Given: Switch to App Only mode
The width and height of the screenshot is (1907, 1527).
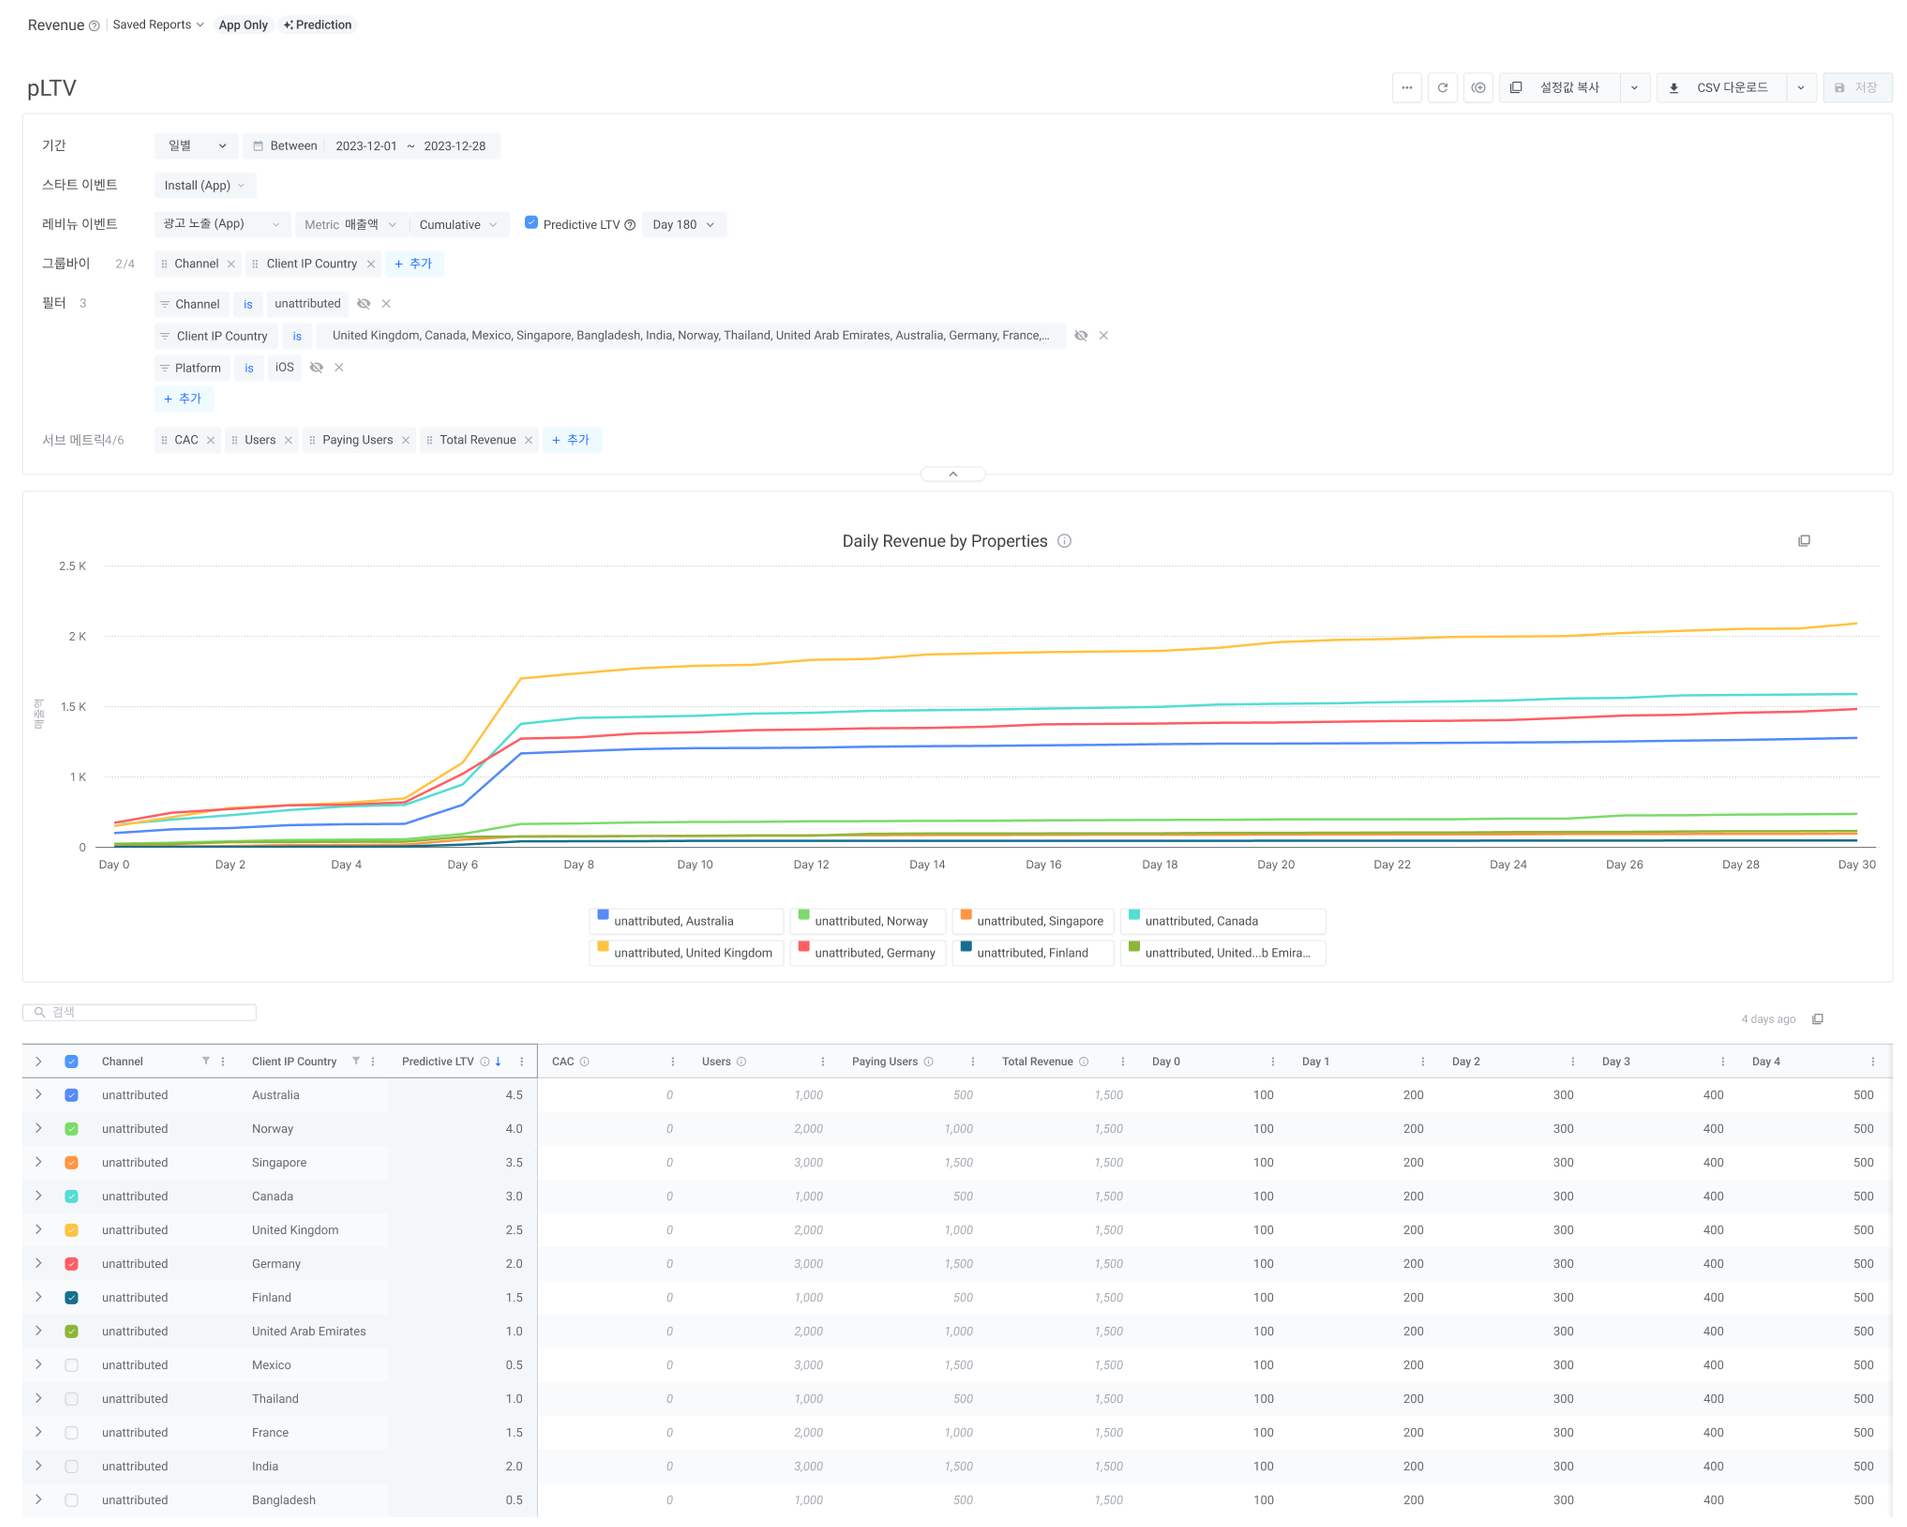Looking at the screenshot, I should click(x=243, y=25).
